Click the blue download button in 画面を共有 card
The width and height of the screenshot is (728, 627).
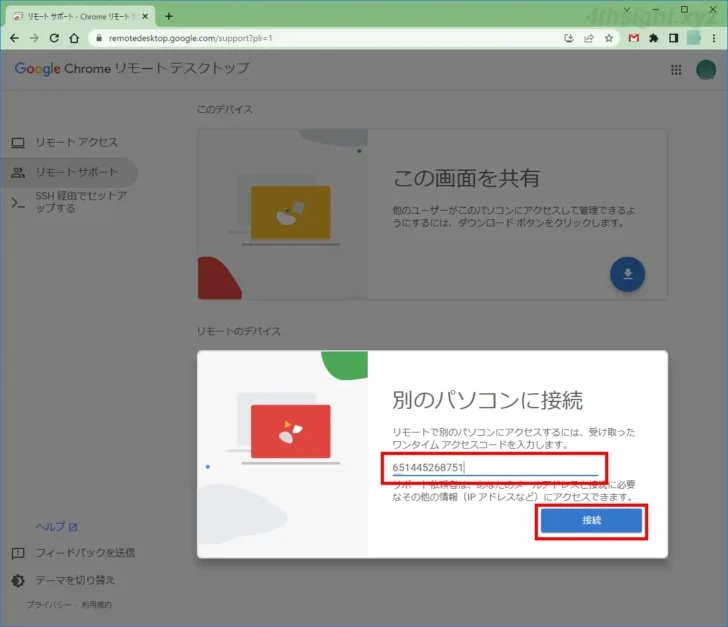[x=627, y=274]
